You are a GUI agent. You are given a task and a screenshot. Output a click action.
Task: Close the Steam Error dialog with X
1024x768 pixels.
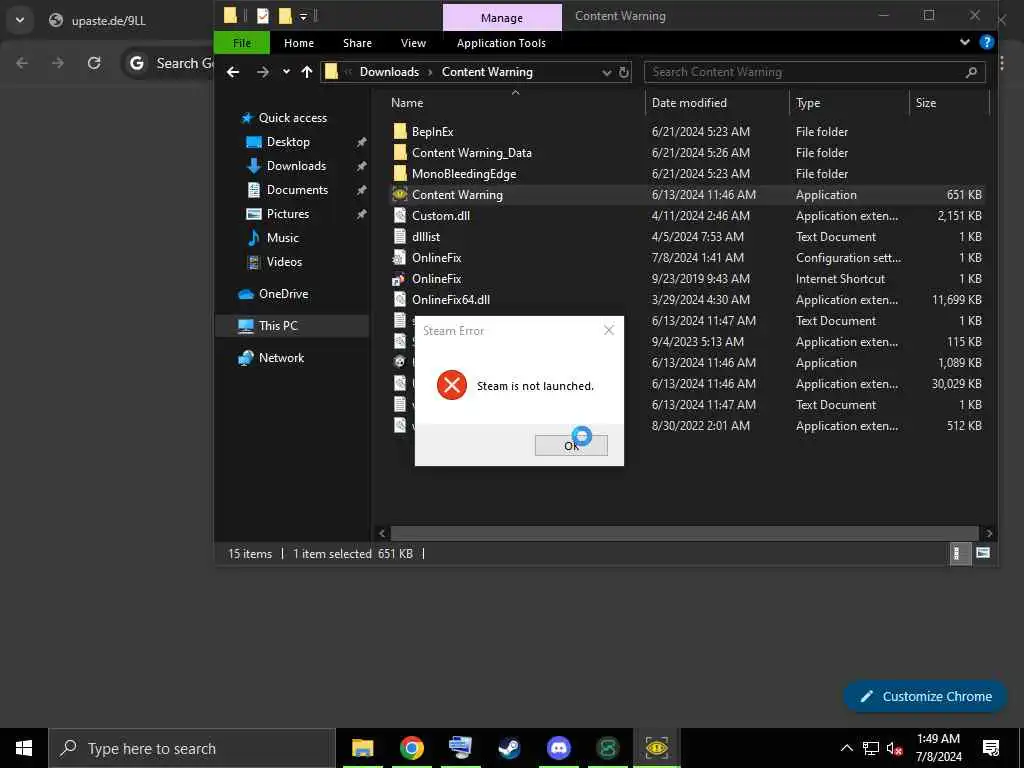click(x=609, y=330)
